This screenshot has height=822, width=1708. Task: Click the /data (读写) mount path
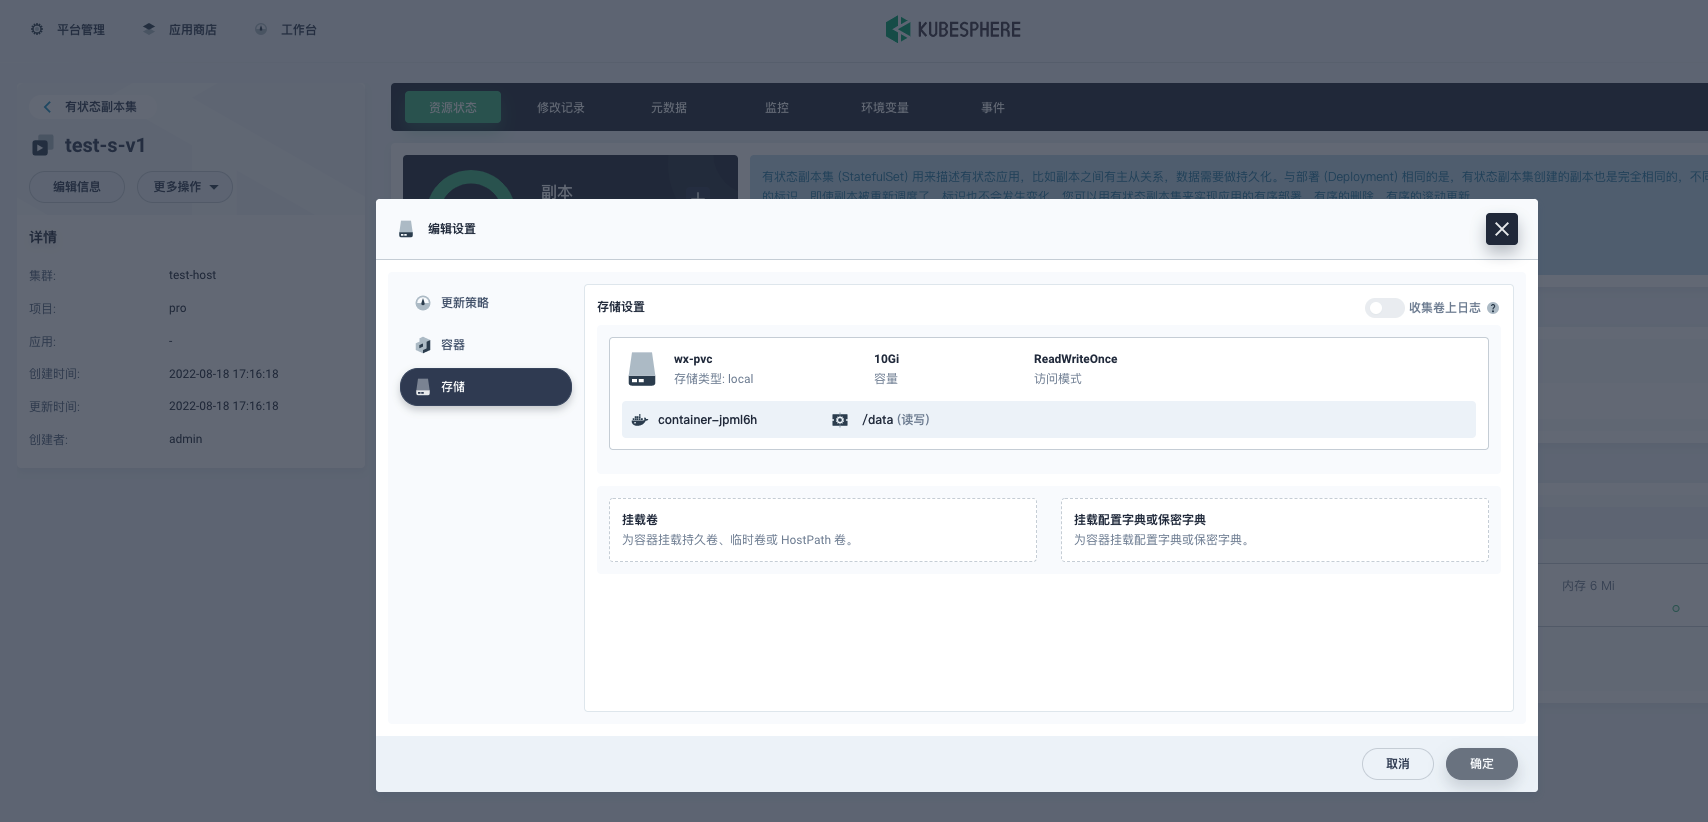[896, 420]
